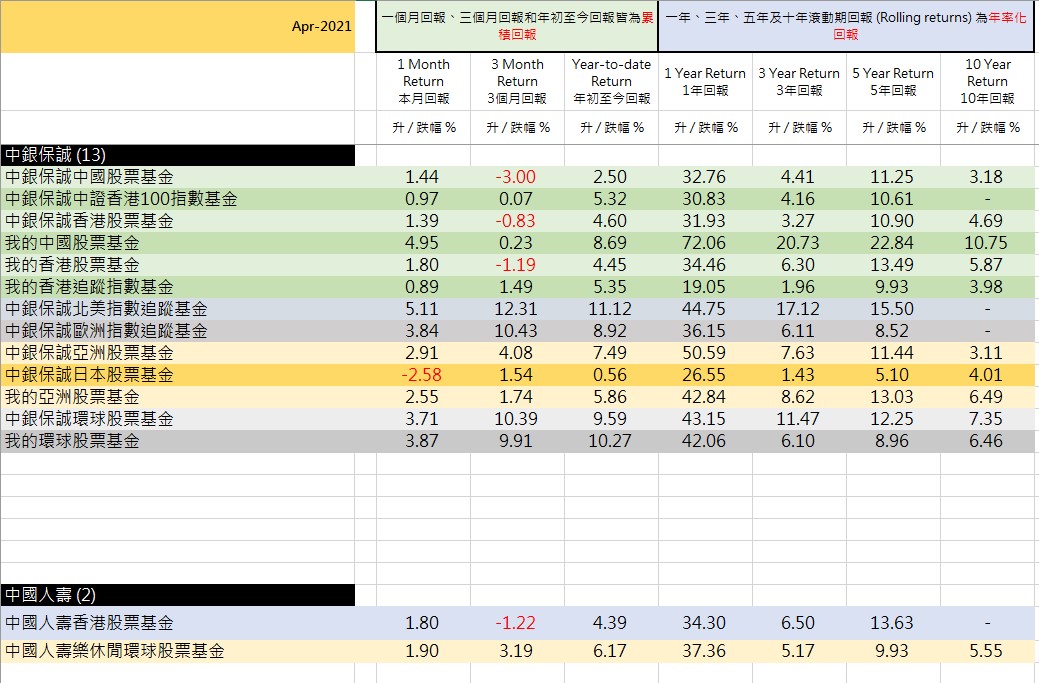Select the 10.27 year-to-date return cell
This screenshot has width=1039, height=683.
610,441
